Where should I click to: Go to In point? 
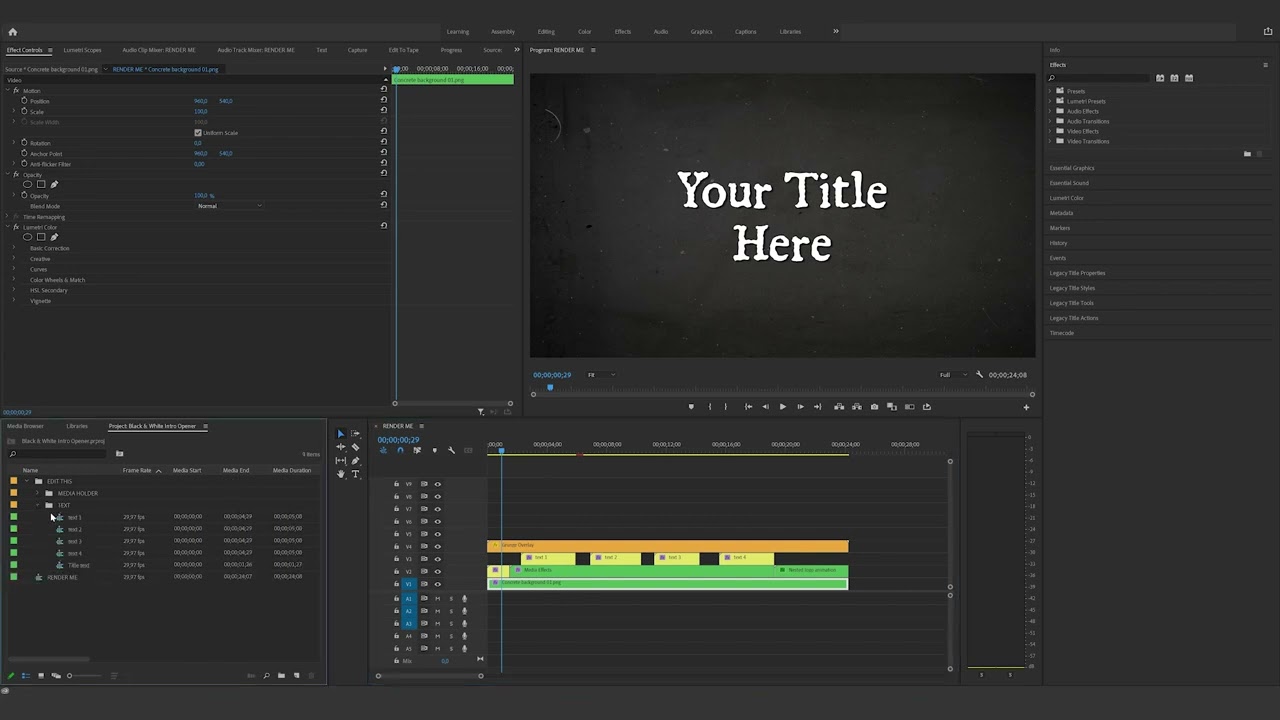click(x=748, y=407)
